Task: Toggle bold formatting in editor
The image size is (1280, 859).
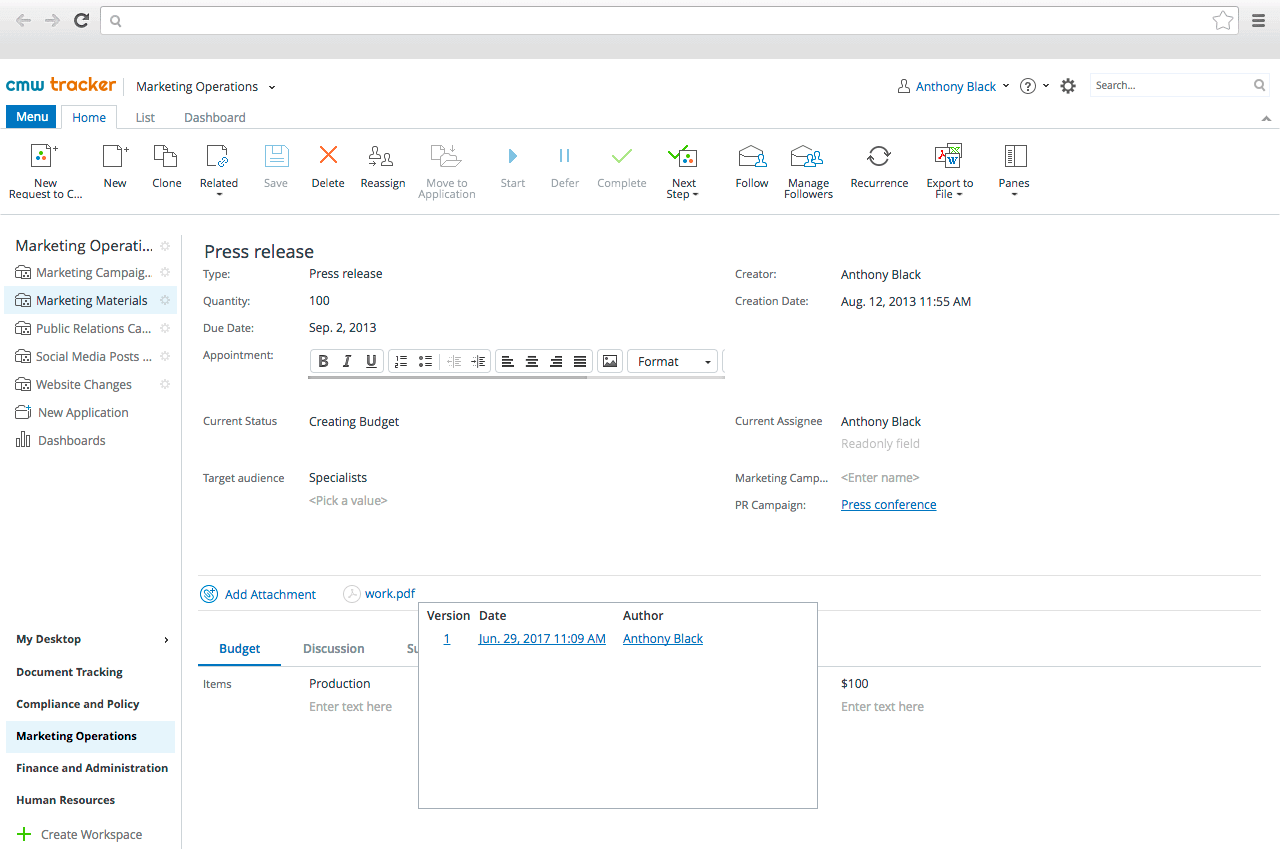Action: 323,362
